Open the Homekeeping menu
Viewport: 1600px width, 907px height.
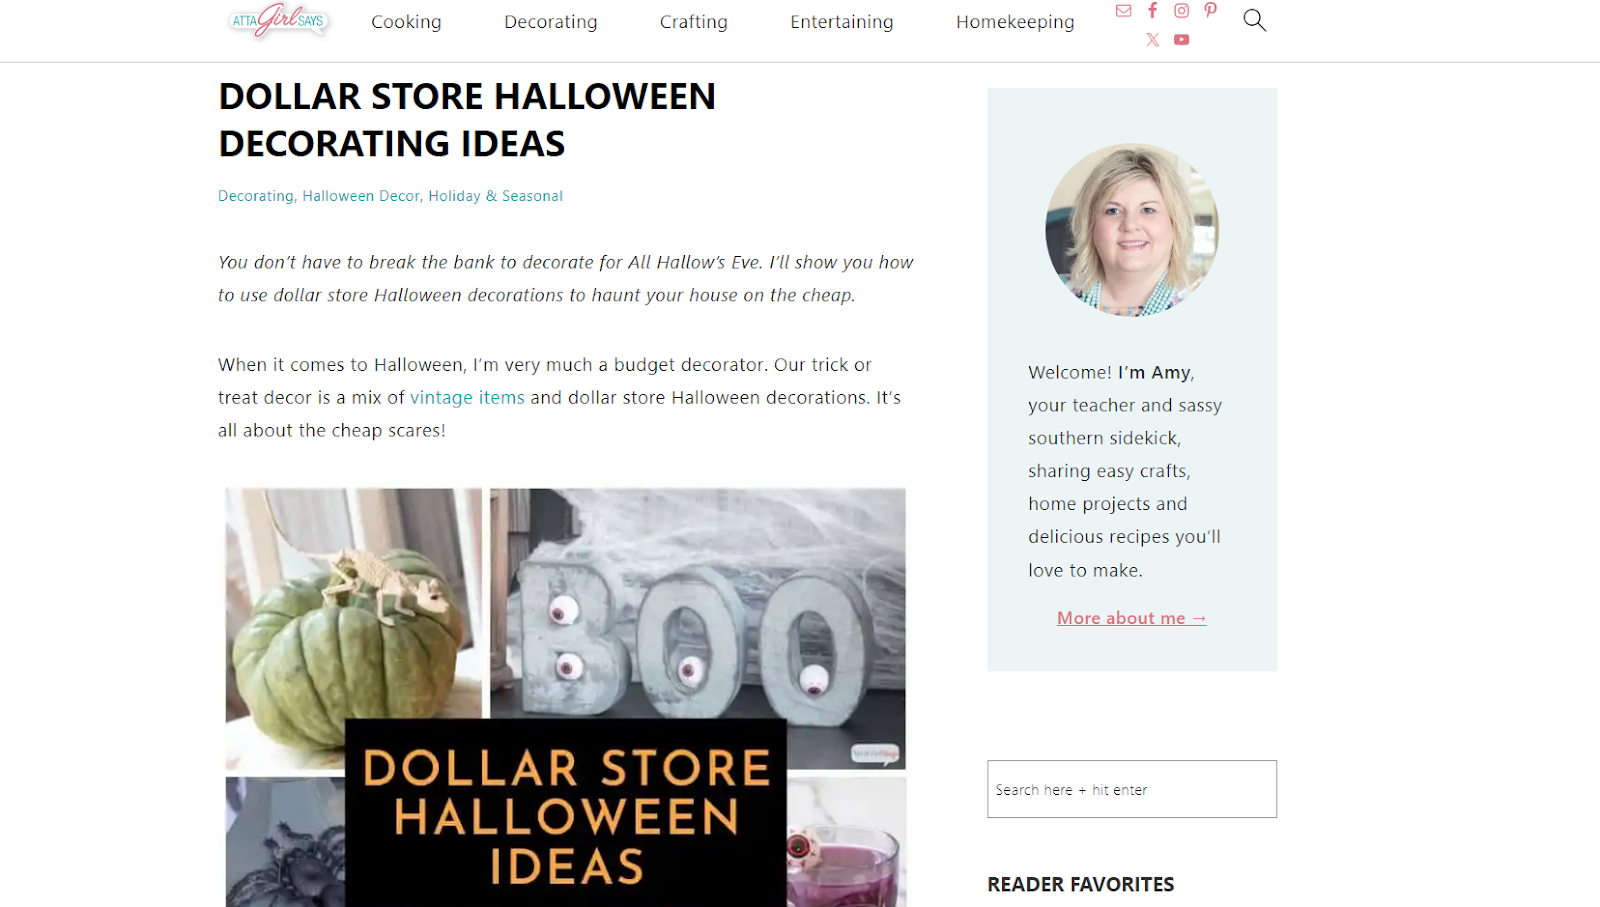click(x=1015, y=22)
